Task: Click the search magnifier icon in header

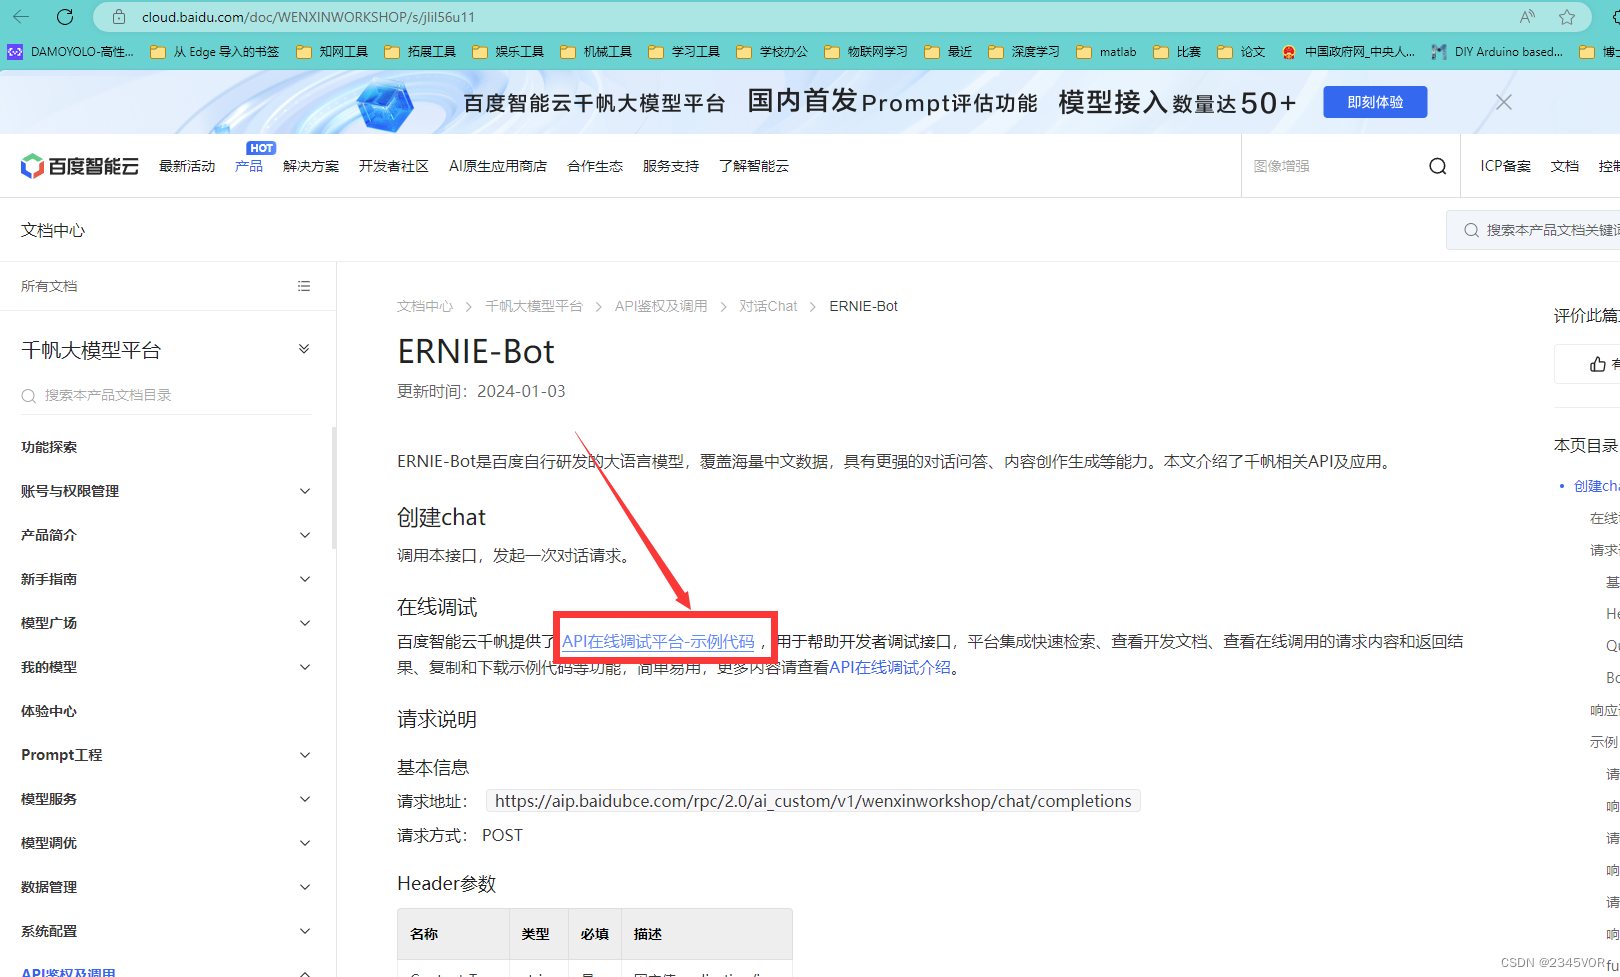Action: 1438,166
